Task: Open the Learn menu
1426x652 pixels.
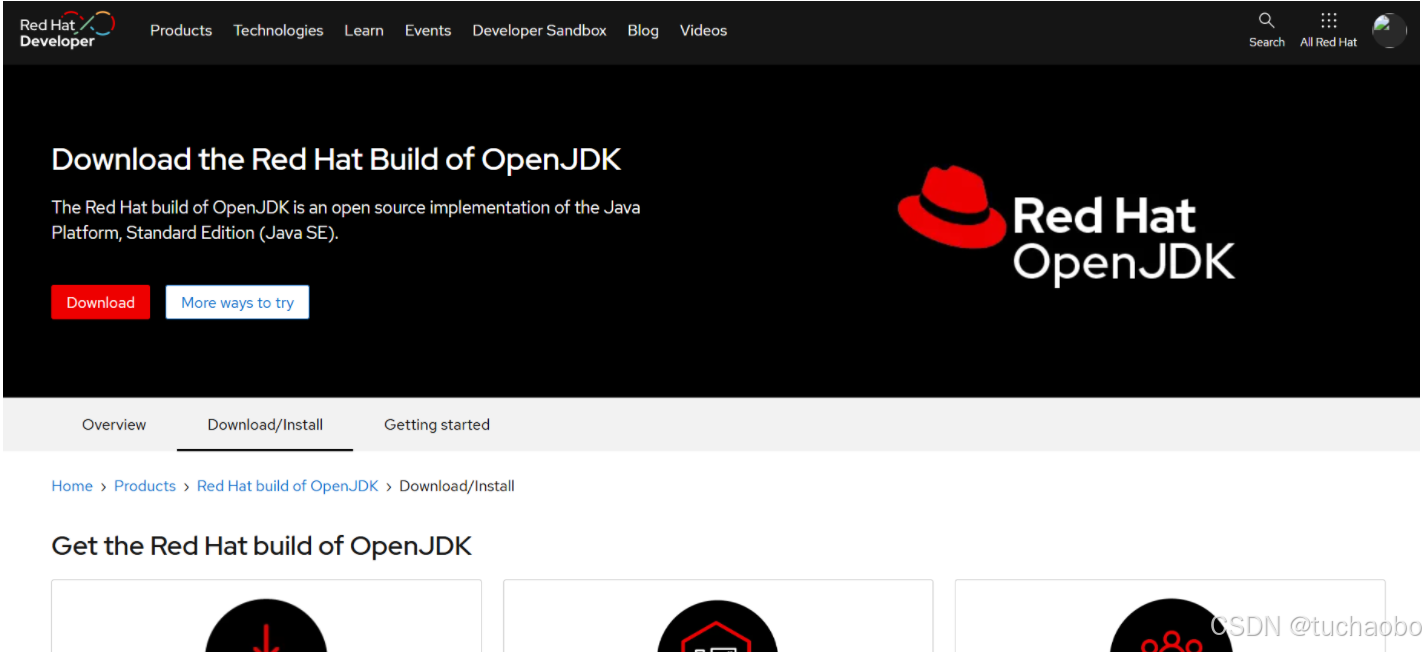Action: 364,31
